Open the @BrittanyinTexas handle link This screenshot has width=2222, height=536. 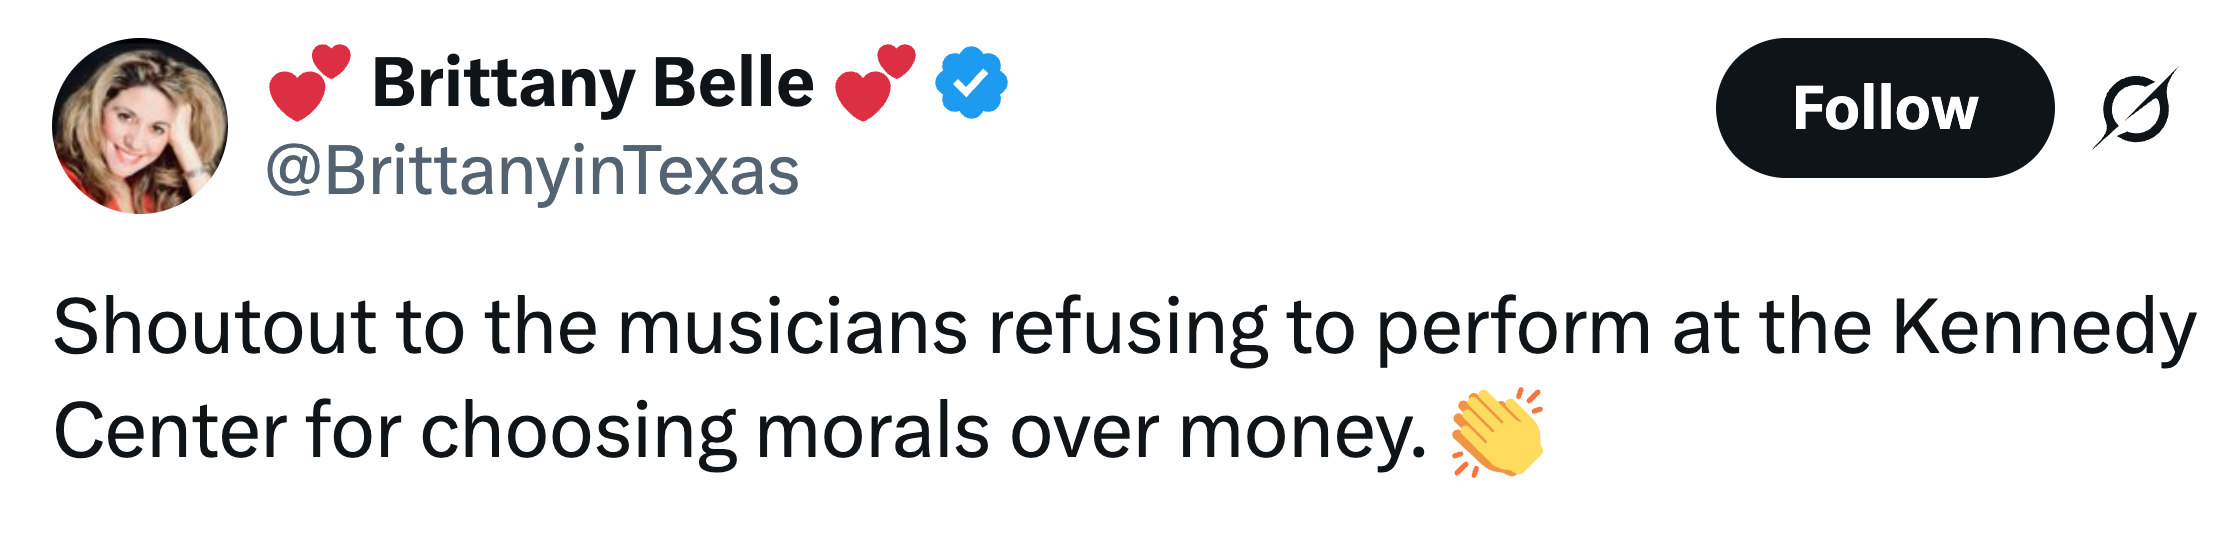point(532,171)
